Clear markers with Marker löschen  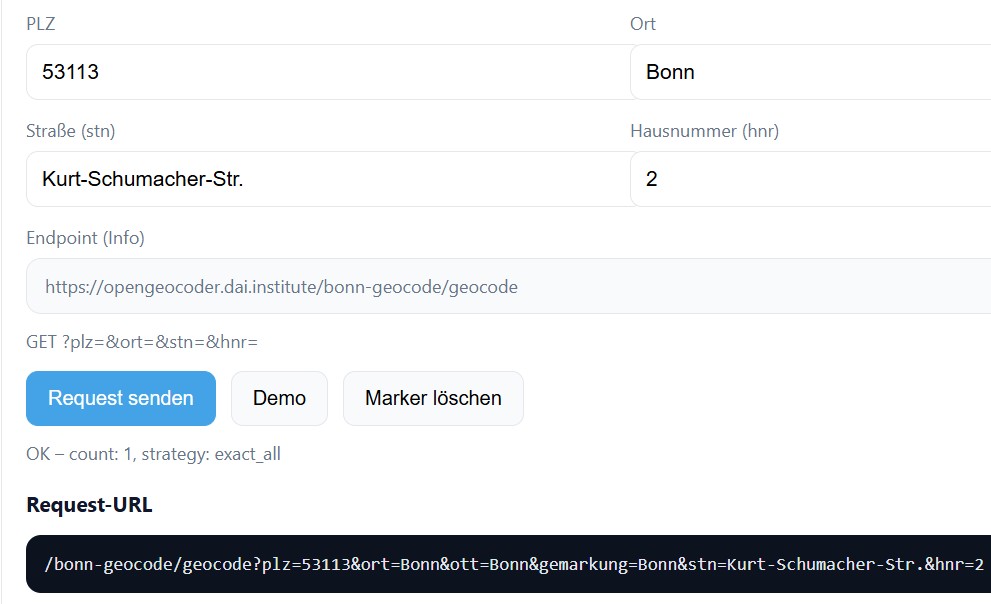tap(433, 398)
